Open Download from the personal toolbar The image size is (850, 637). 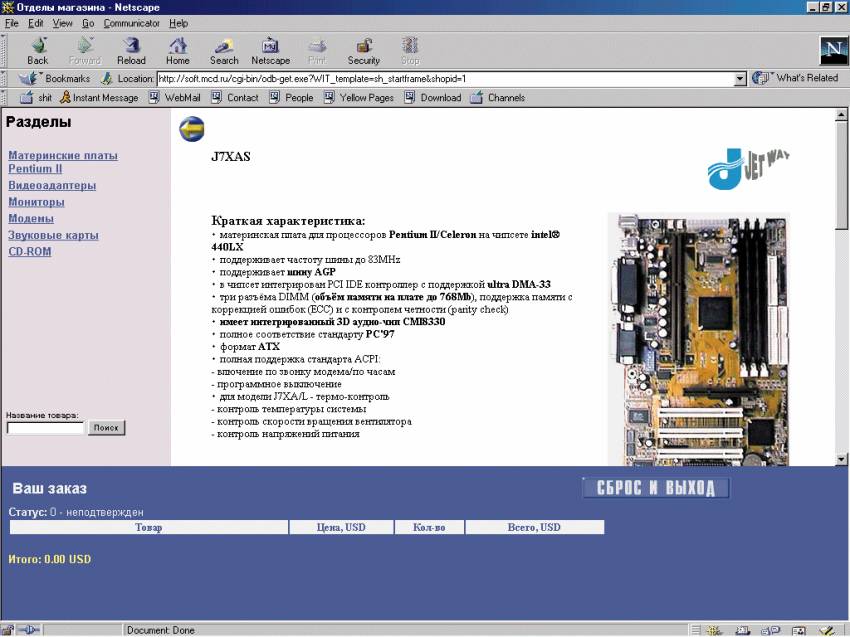pos(433,98)
